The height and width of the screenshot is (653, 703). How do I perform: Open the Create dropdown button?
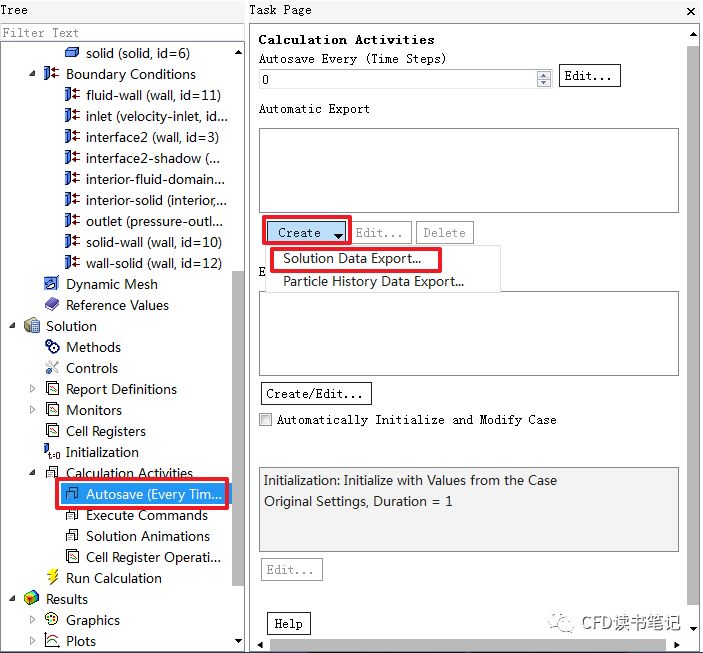coord(307,232)
